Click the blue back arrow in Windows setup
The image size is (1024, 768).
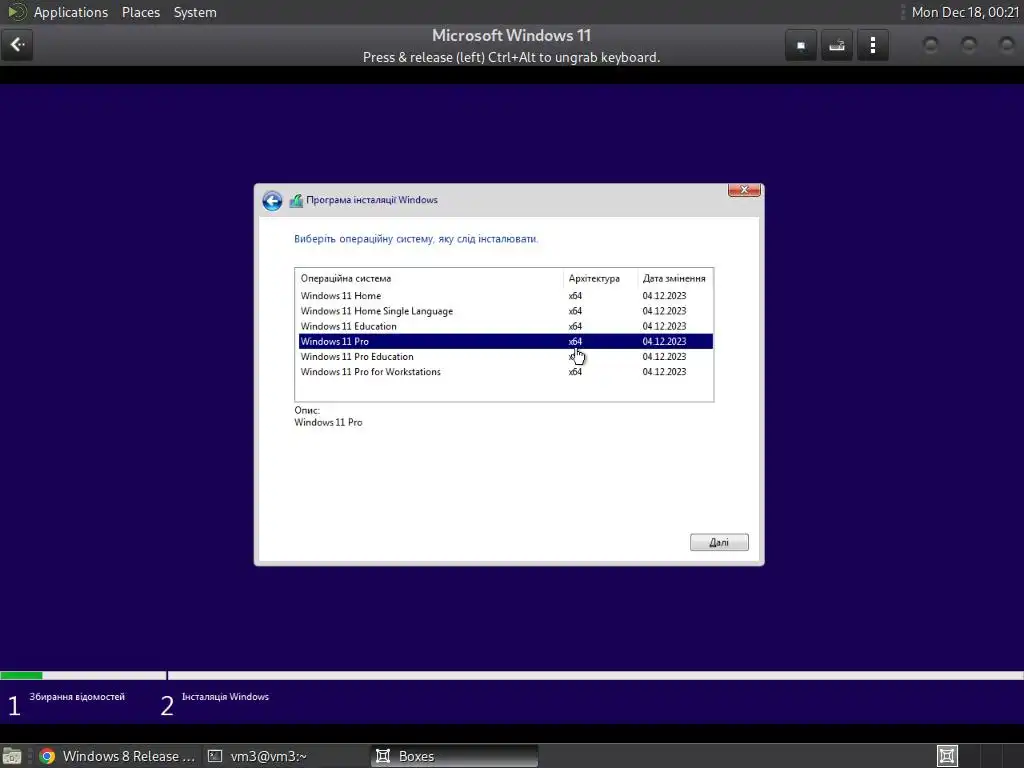coord(272,200)
